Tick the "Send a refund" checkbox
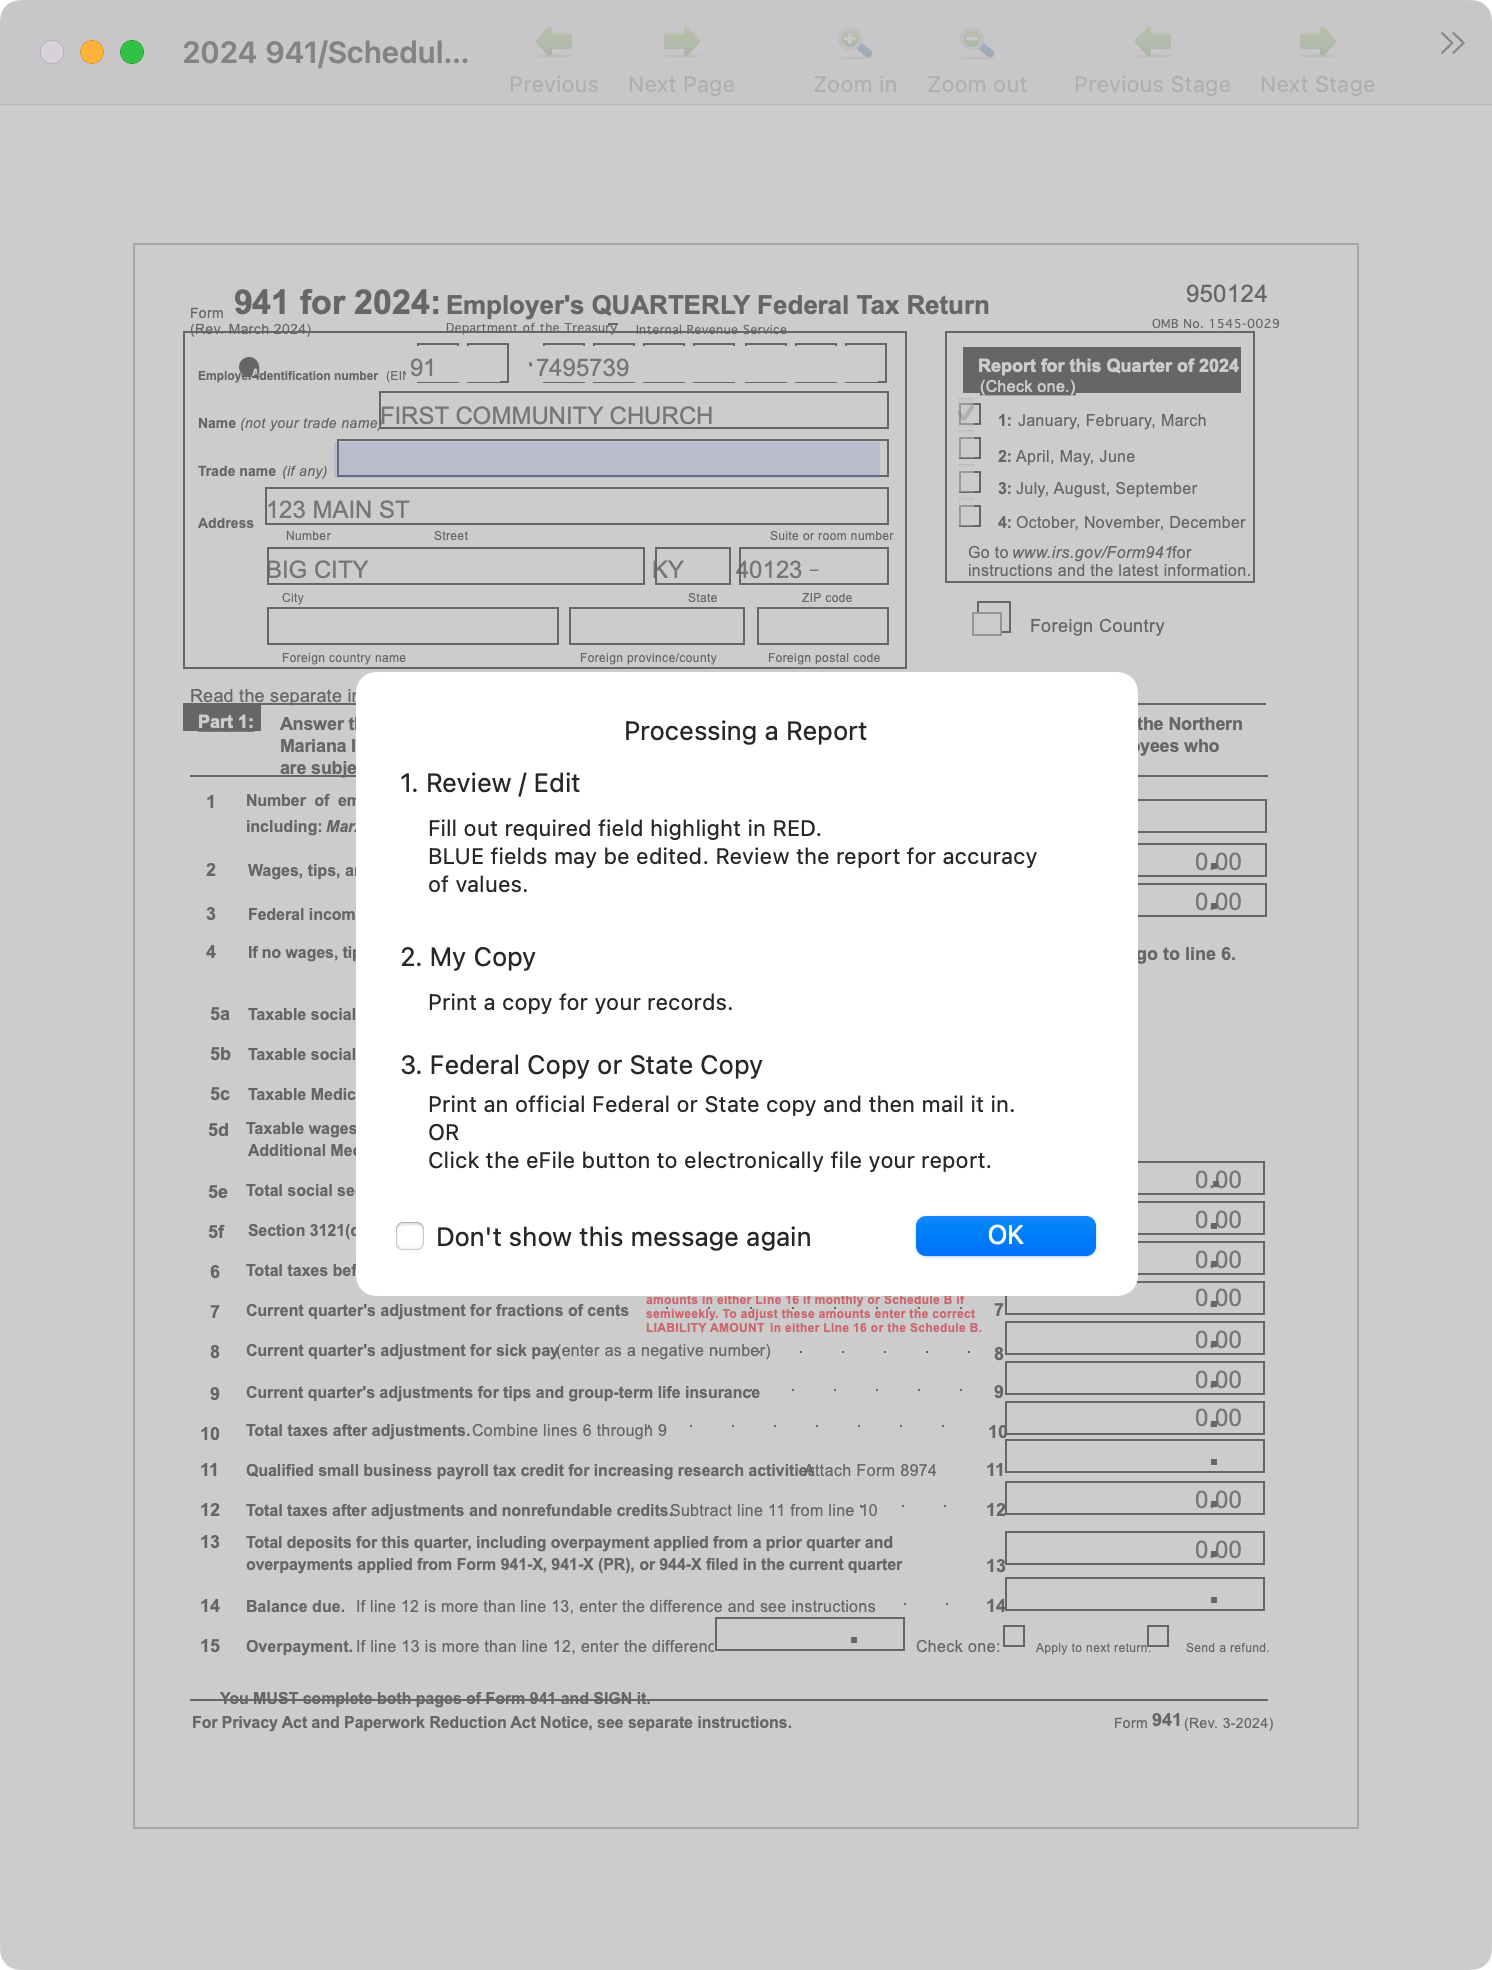1492x1970 pixels. pos(1158,1636)
